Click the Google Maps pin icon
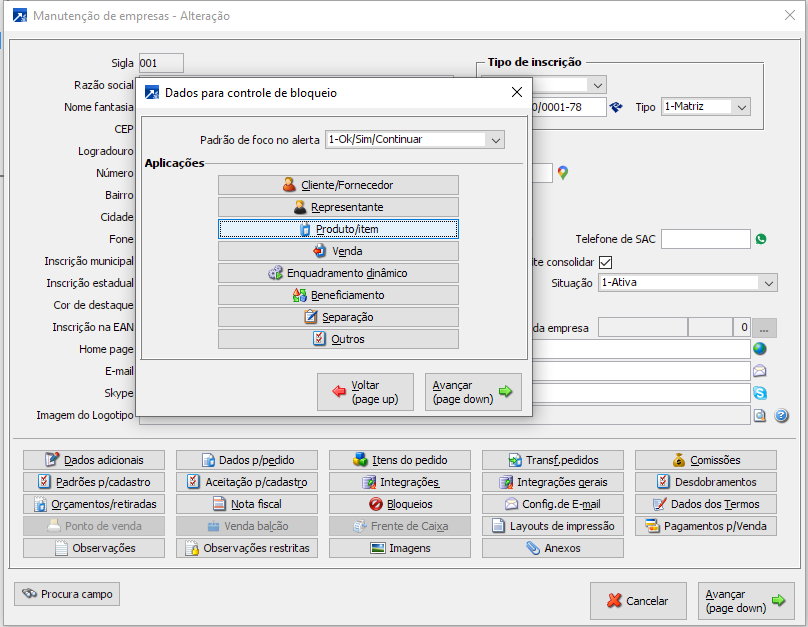Image resolution: width=808 pixels, height=627 pixels. [563, 173]
